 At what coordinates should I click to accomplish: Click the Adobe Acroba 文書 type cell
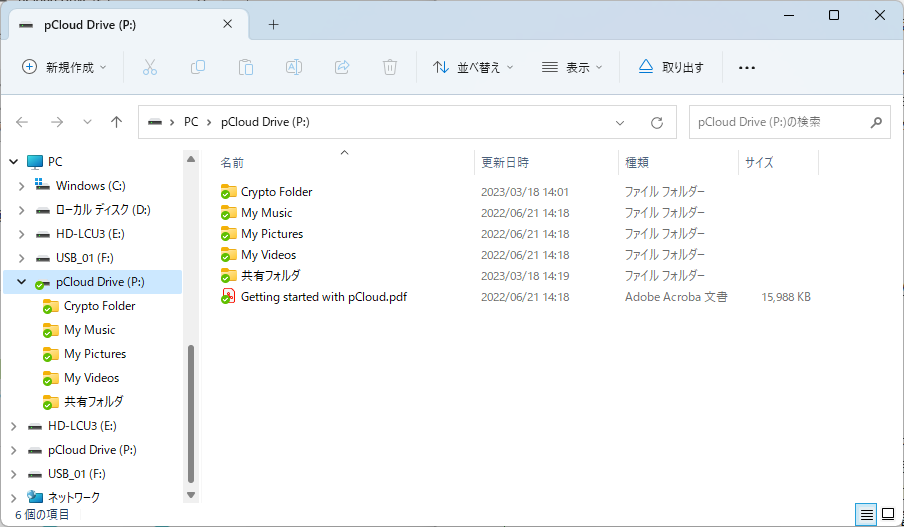[676, 297]
